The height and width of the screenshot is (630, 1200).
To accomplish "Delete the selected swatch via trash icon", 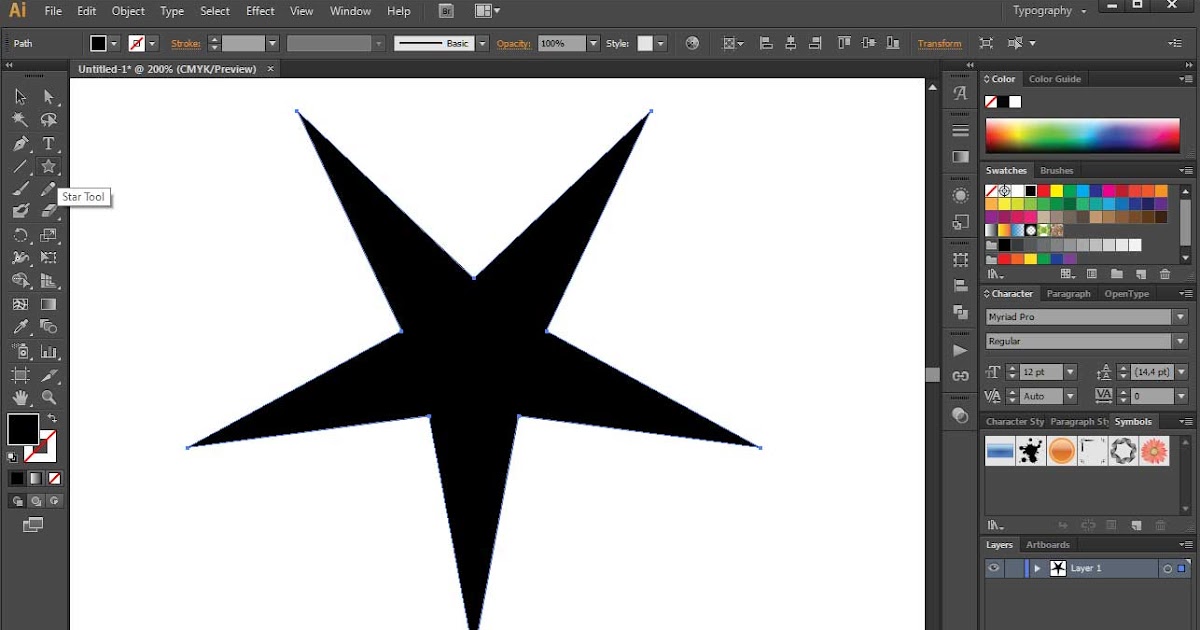I will pos(1164,273).
